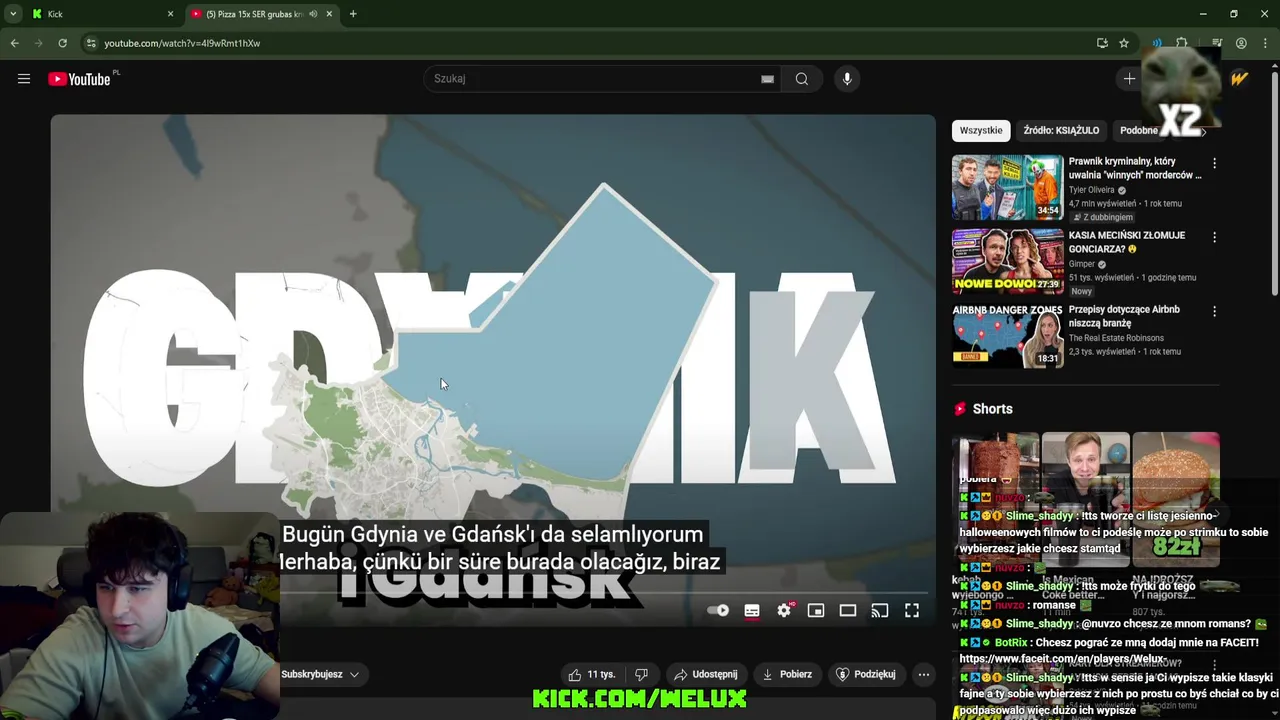
Task: Toggle subtitles captions button
Action: pos(752,610)
